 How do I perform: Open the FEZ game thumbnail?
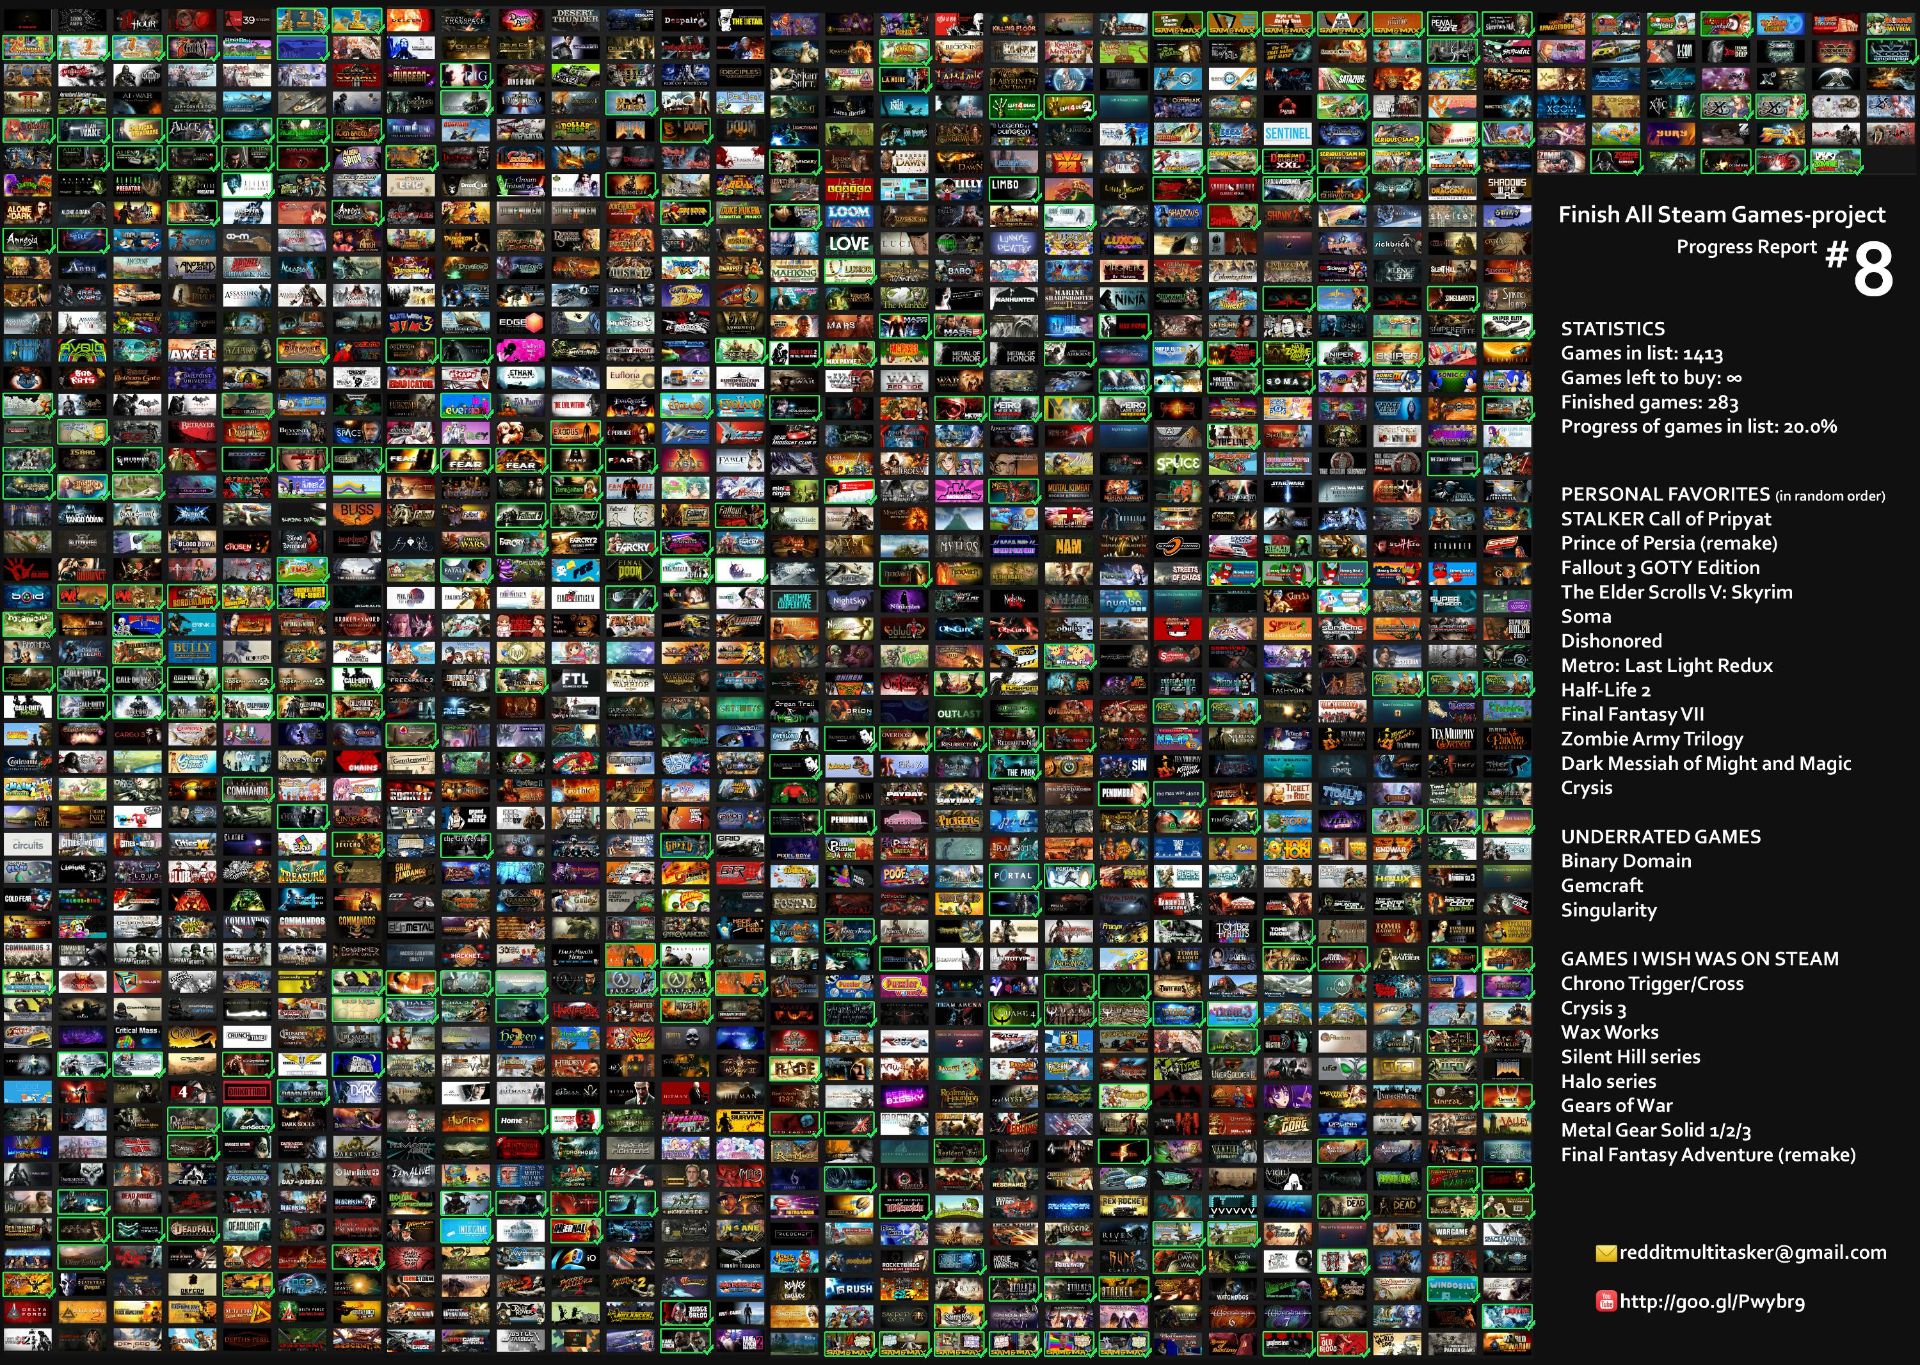click(x=575, y=568)
